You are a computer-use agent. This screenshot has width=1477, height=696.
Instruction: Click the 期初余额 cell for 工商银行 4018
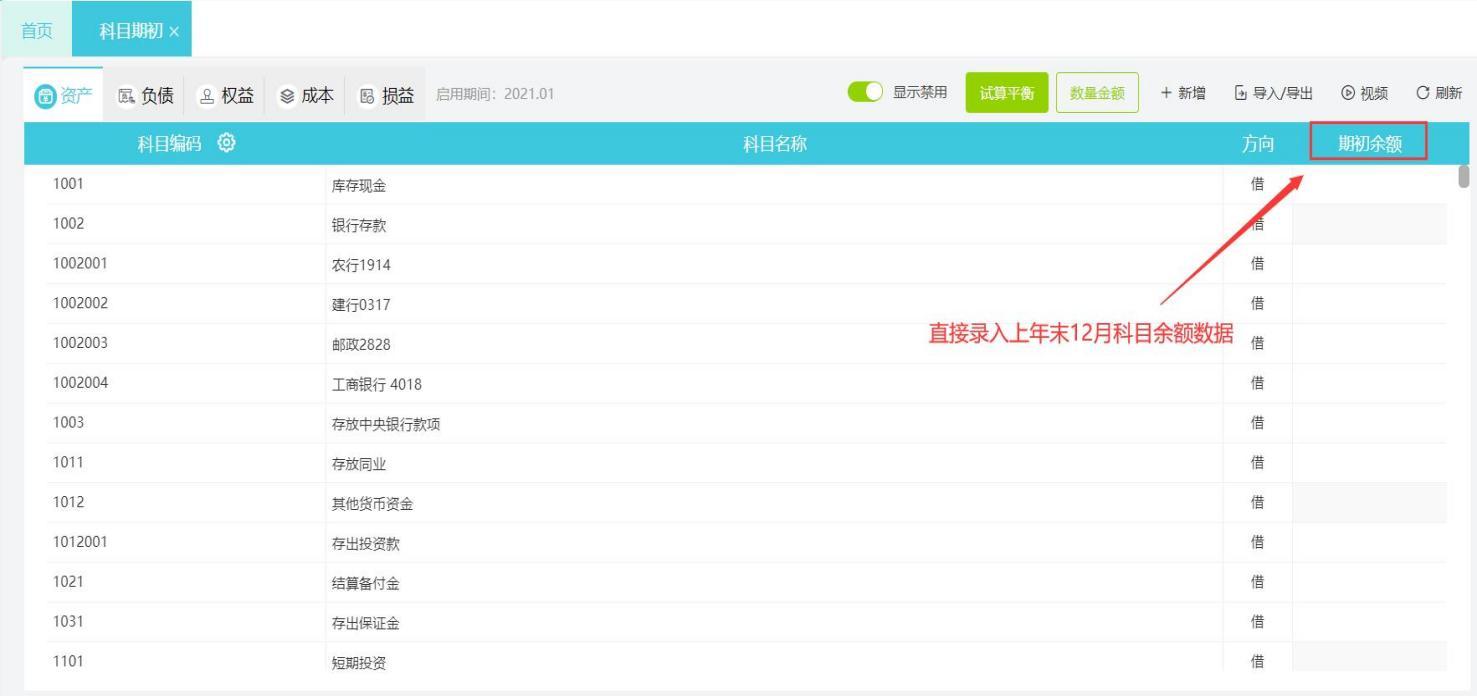[1369, 384]
